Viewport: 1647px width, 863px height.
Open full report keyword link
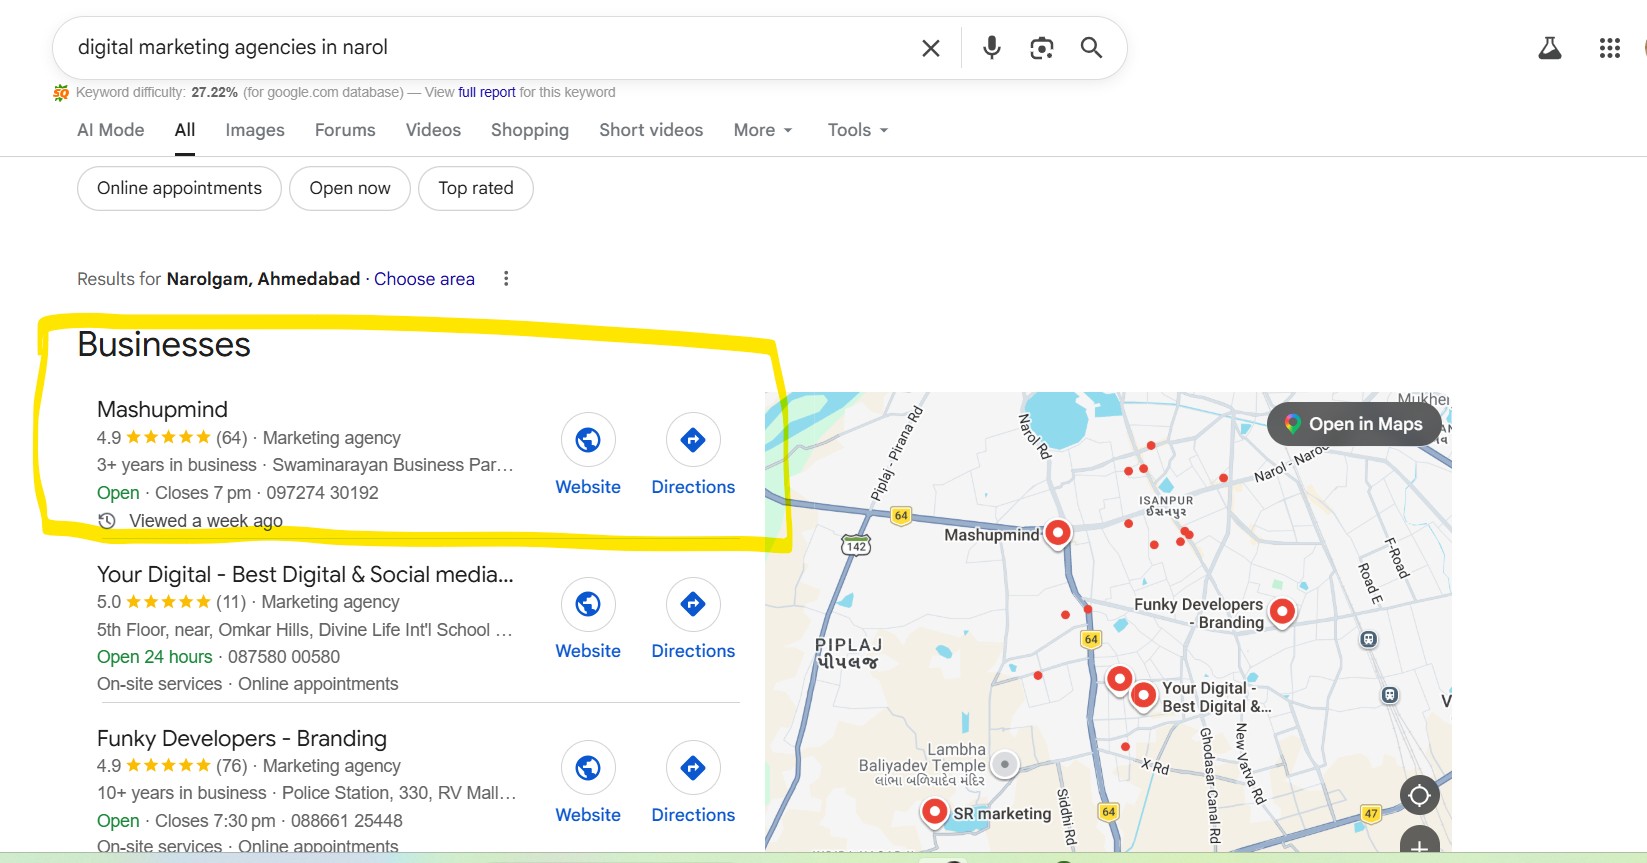coord(487,92)
